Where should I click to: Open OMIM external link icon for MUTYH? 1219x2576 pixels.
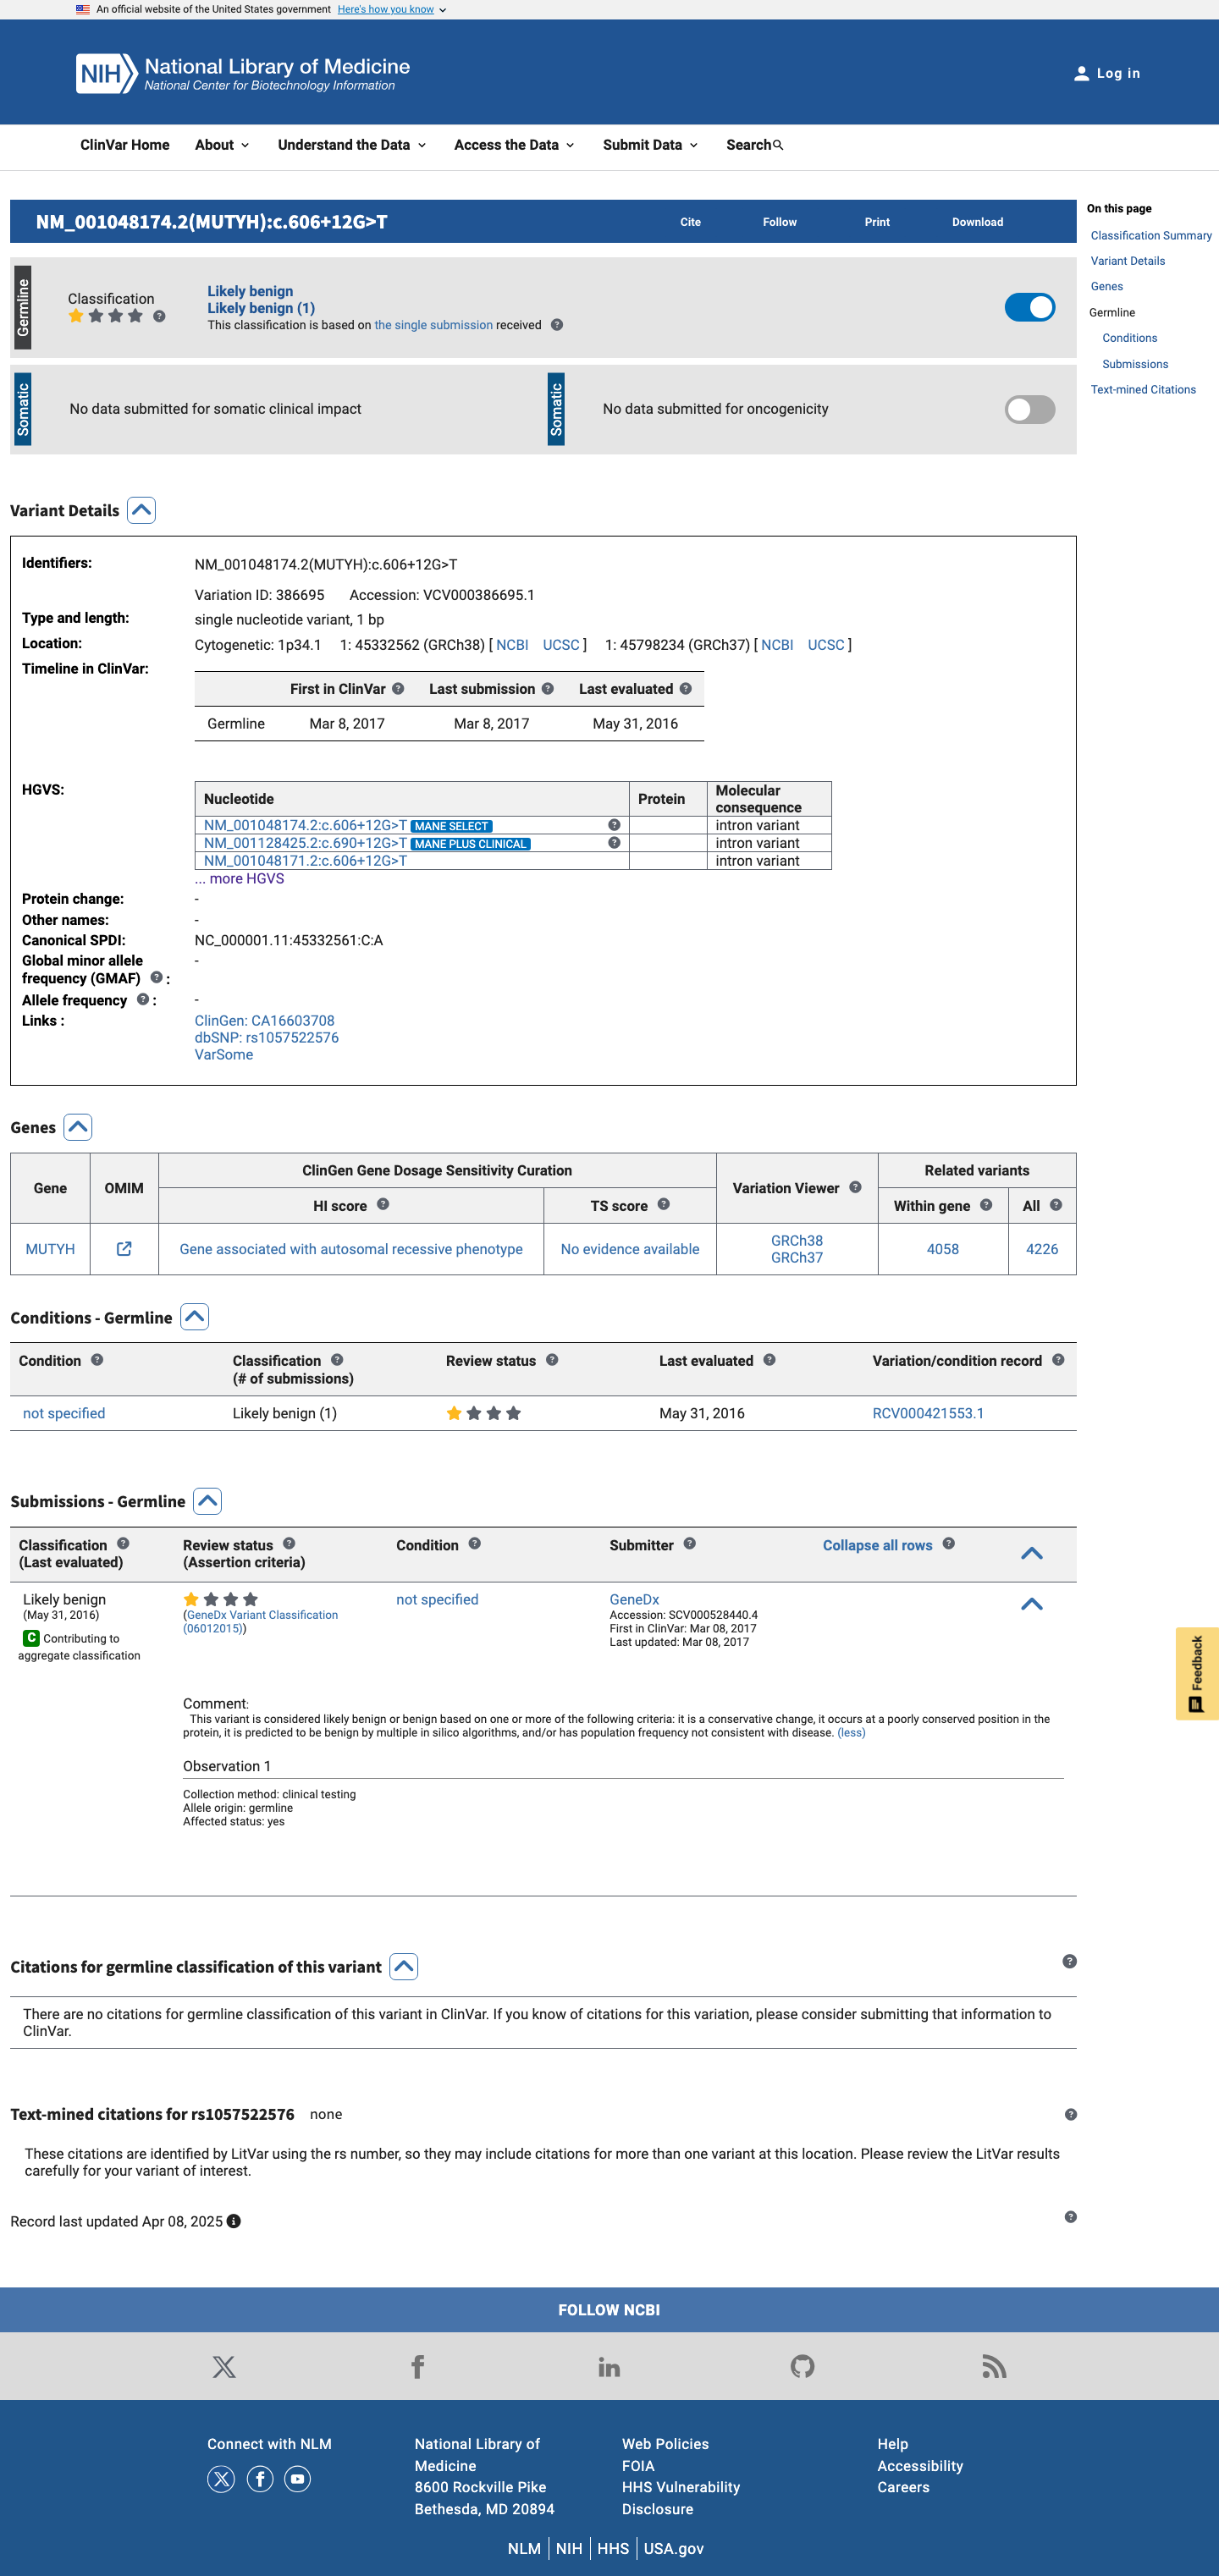tap(124, 1249)
